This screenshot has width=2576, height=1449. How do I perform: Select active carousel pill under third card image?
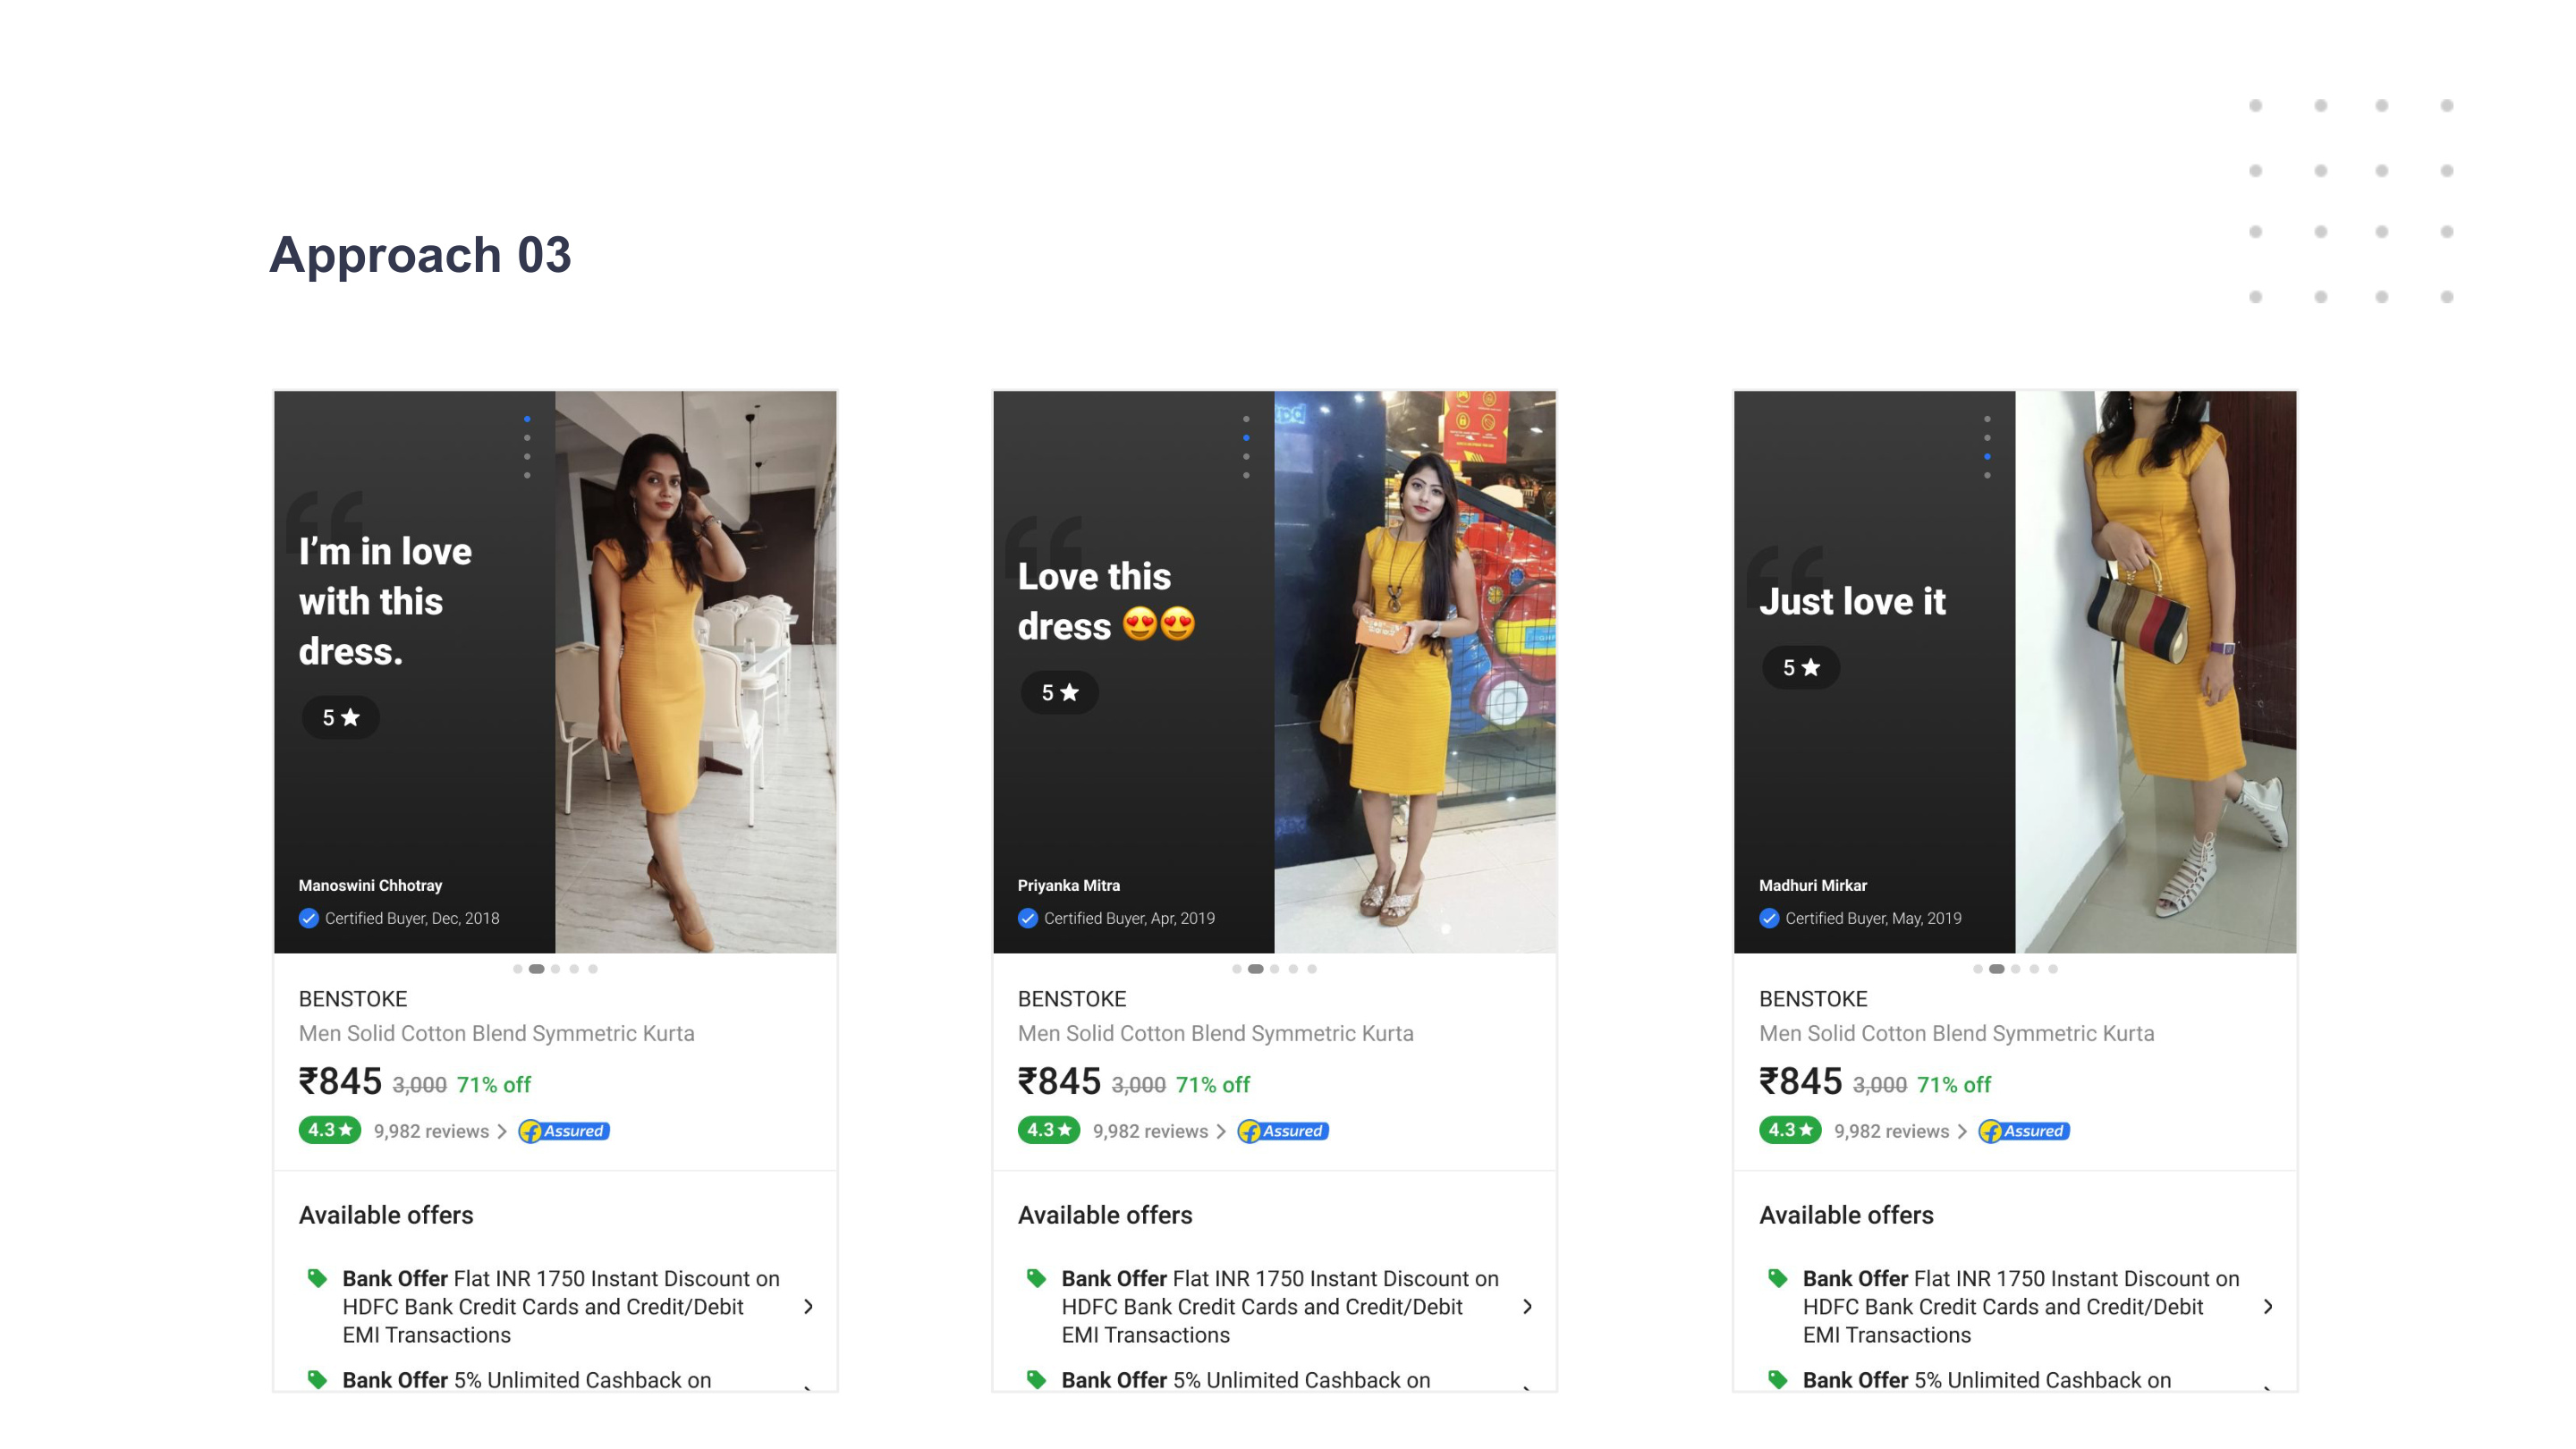(1996, 969)
